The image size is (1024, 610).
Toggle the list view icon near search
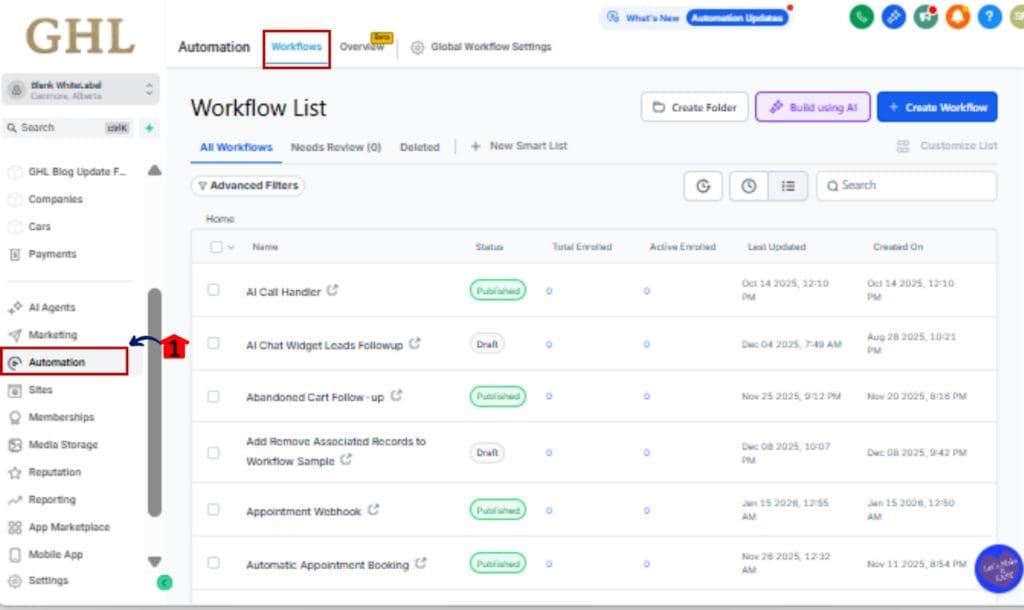(x=787, y=185)
